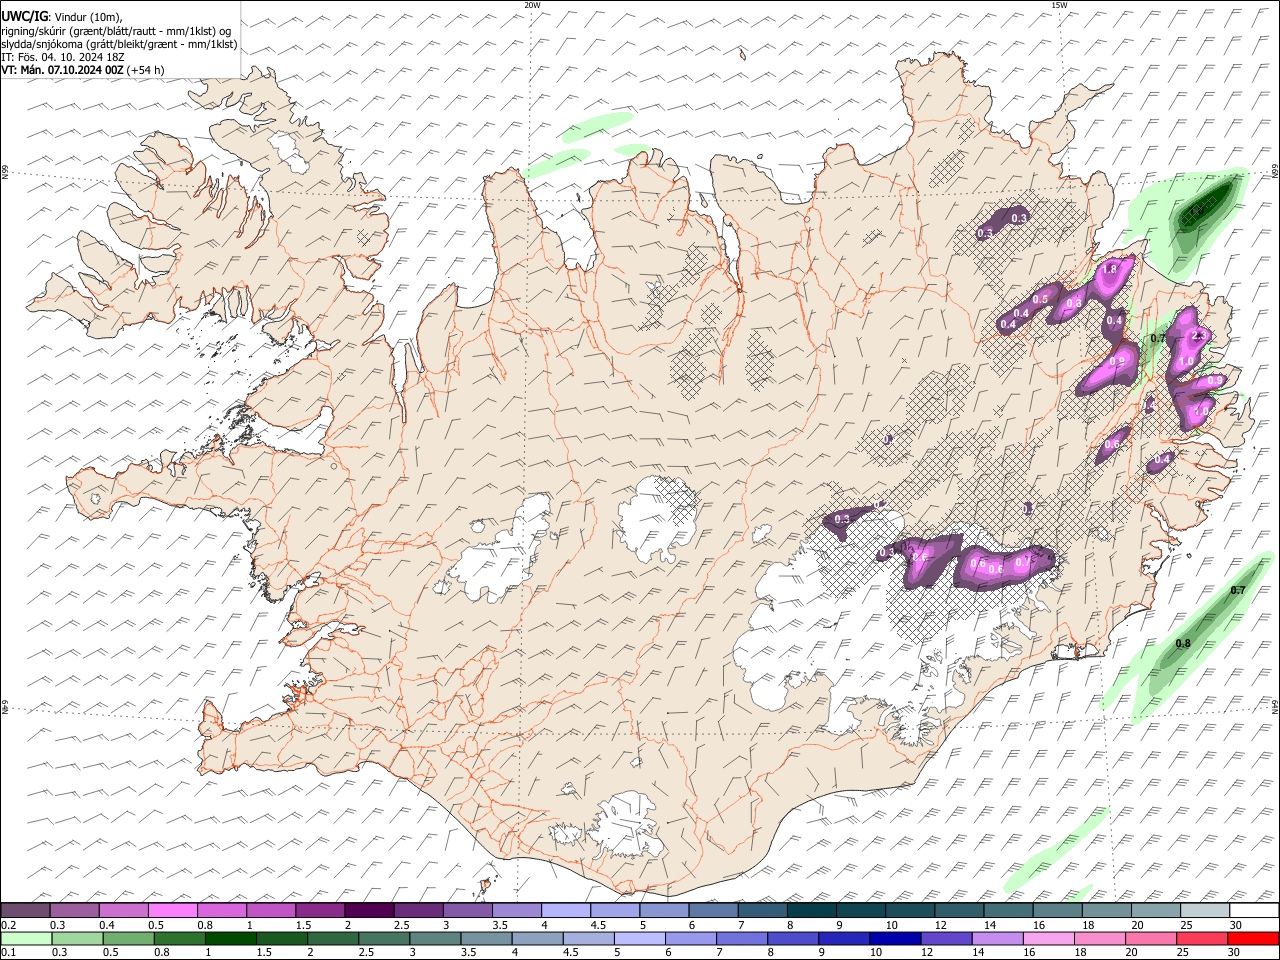This screenshot has width=1280, height=960.
Task: Select the 'IT: Fös. 04. 10. 2024 18Z' line
Action: [63, 57]
